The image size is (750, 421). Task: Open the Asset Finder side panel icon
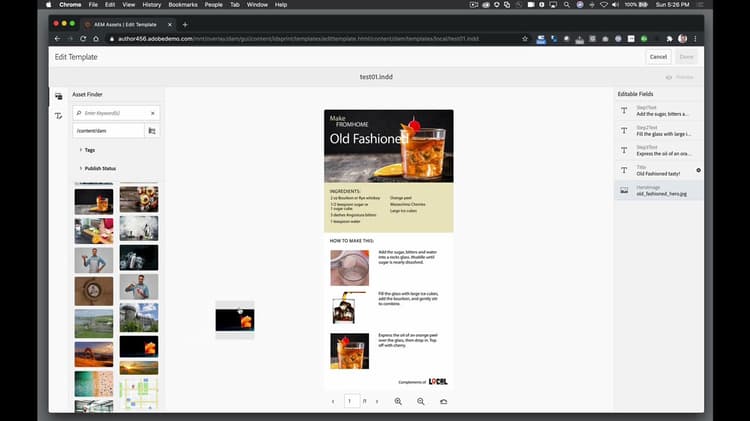coord(58,96)
